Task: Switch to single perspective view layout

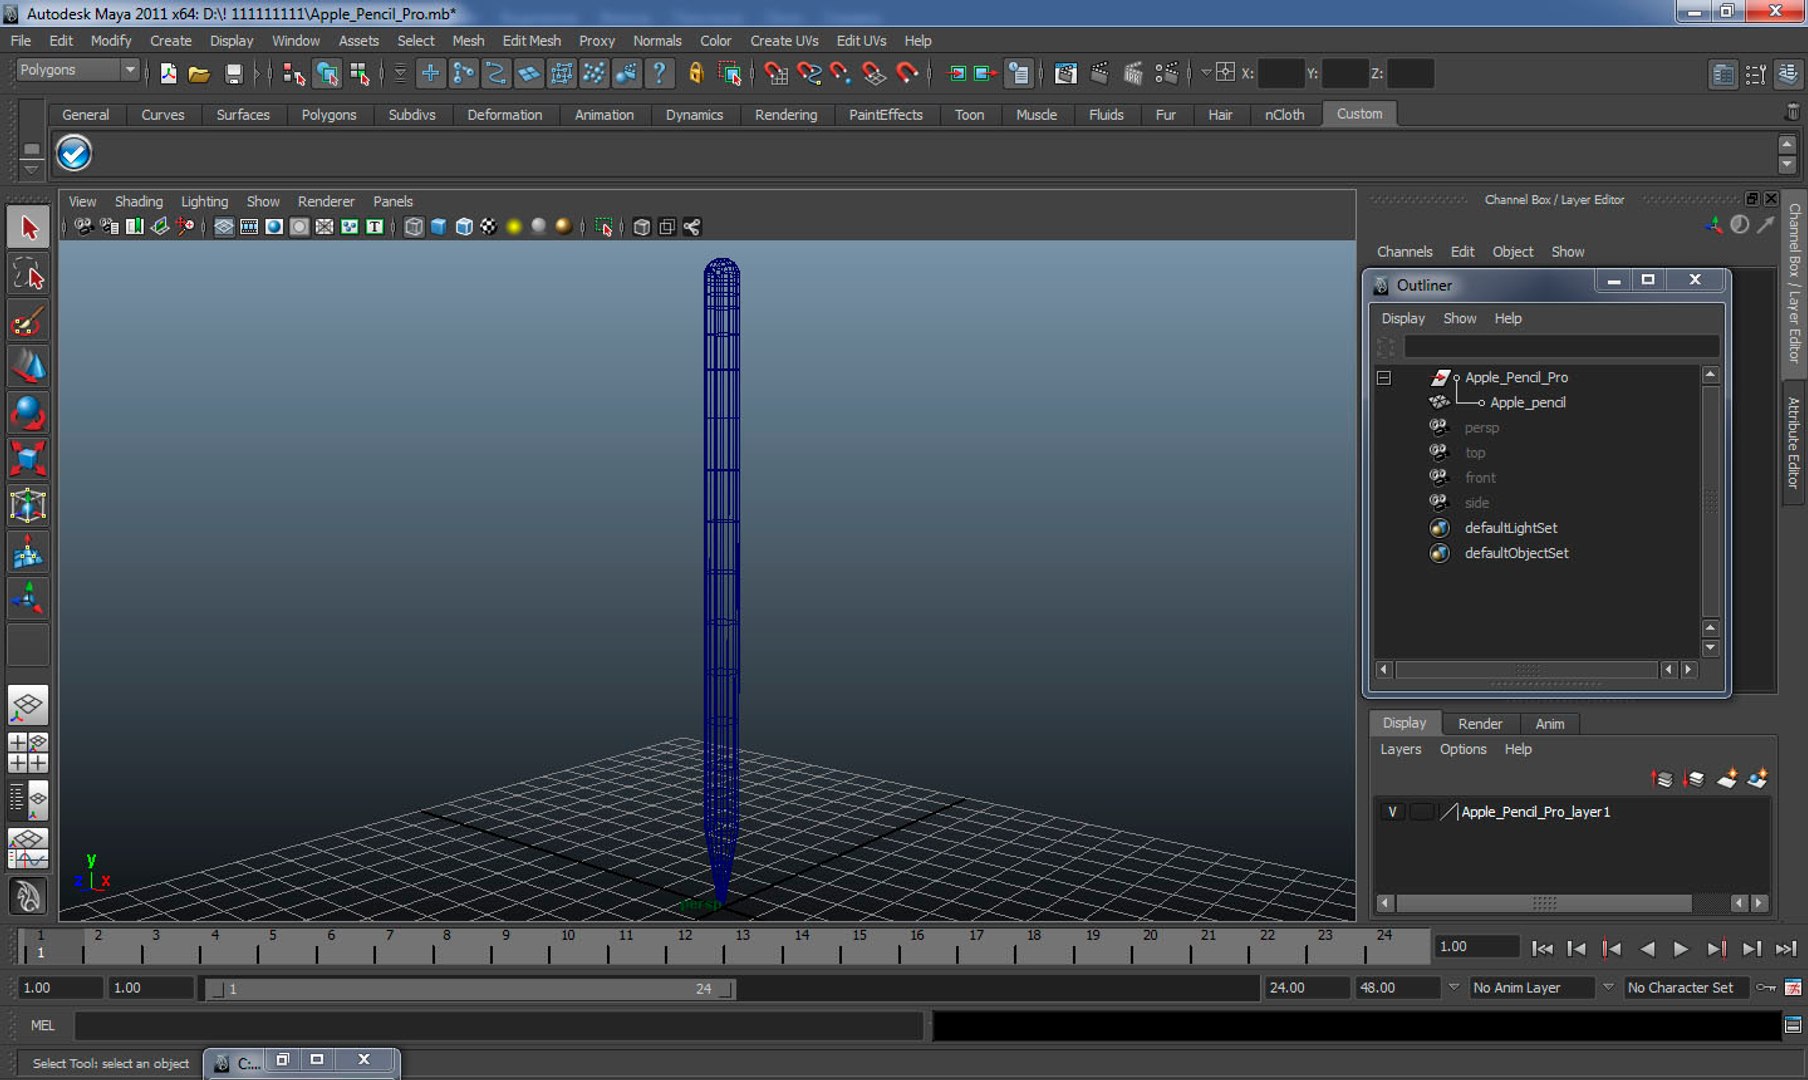Action: click(28, 706)
